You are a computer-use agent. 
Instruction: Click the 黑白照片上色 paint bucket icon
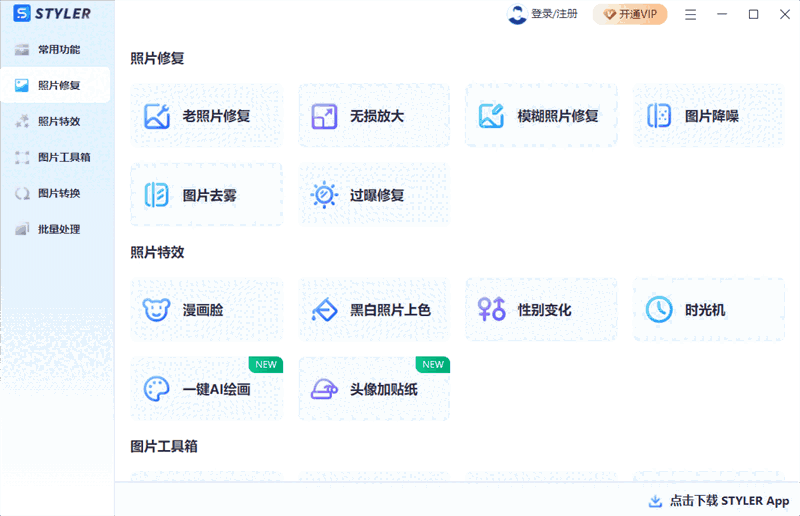tap(324, 310)
